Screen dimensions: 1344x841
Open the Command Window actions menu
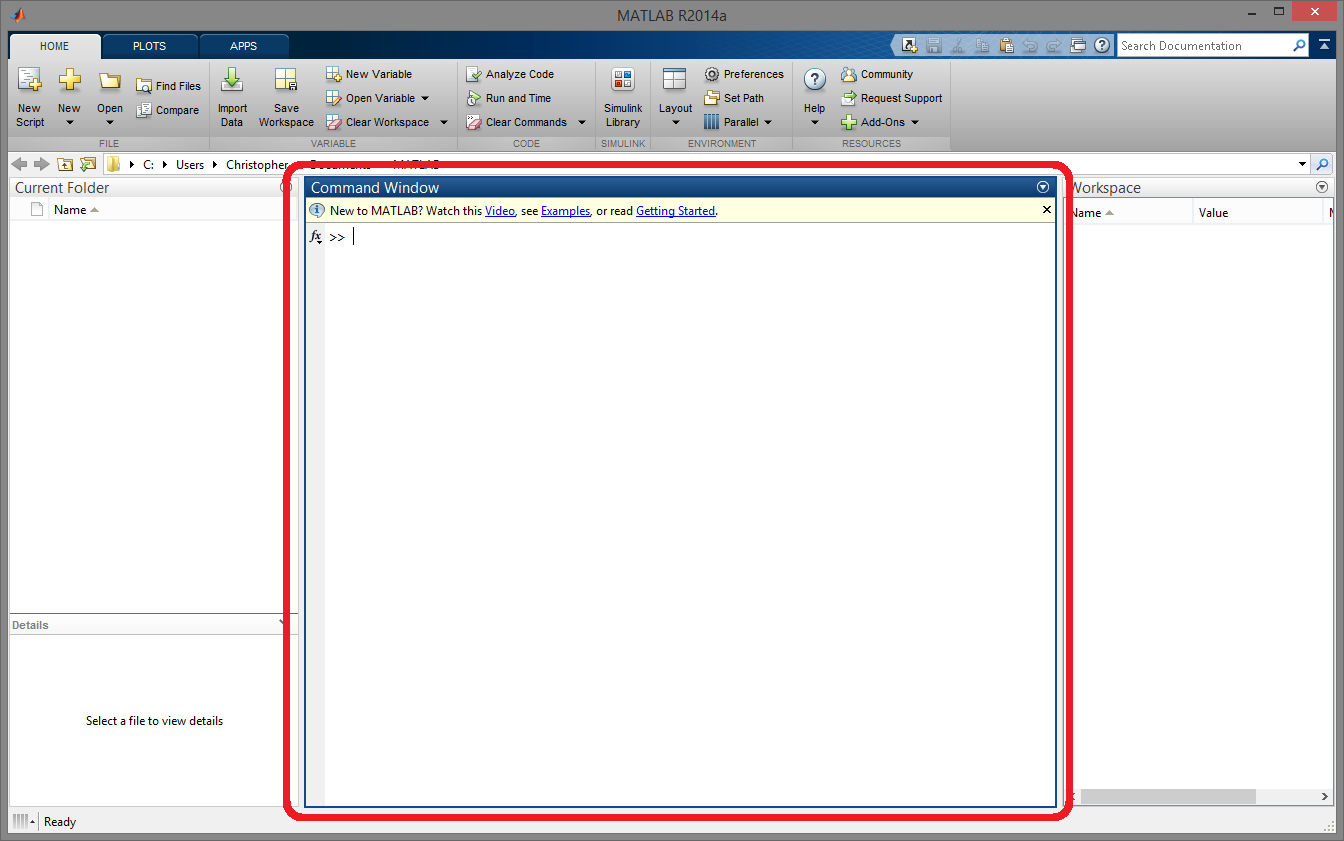click(x=1043, y=187)
